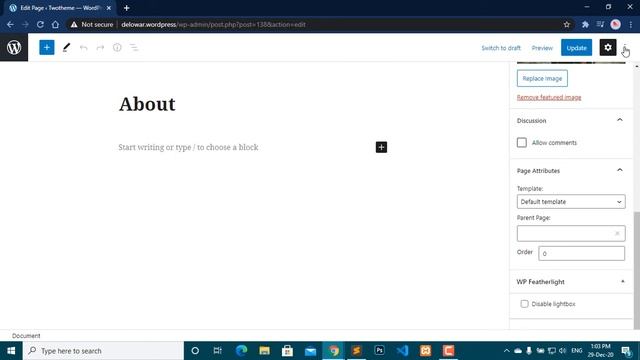
Task: Open Windows notification center icon
Action: point(626,351)
